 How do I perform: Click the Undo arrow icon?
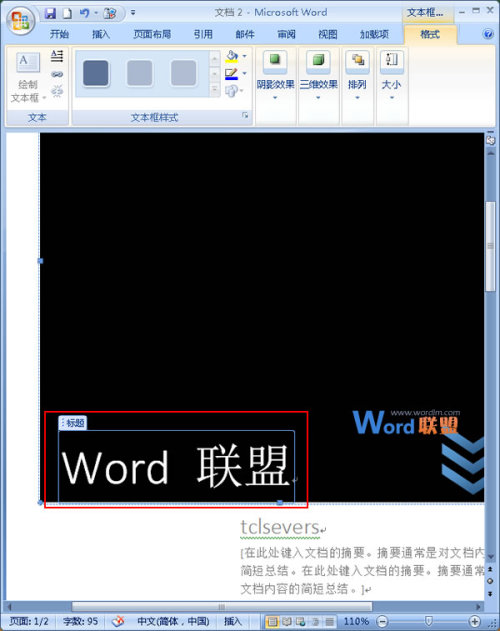point(84,13)
